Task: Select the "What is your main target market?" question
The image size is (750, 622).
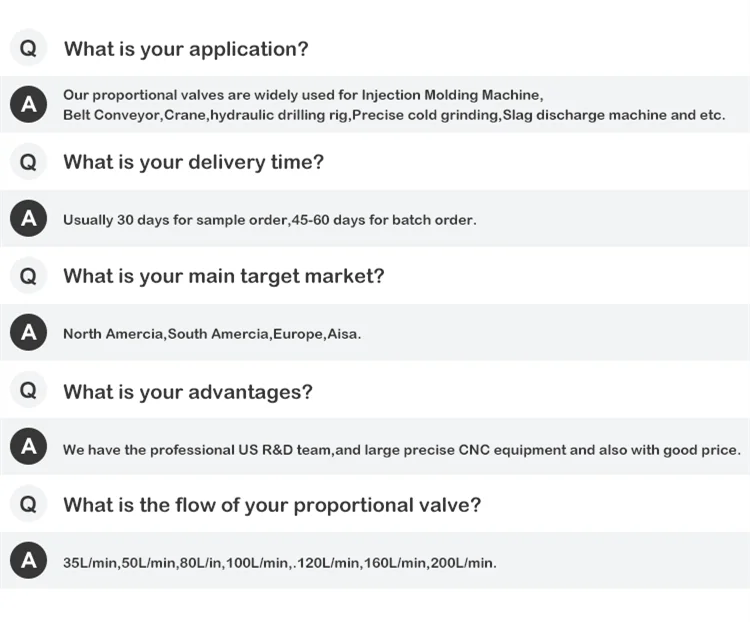Action: click(223, 276)
